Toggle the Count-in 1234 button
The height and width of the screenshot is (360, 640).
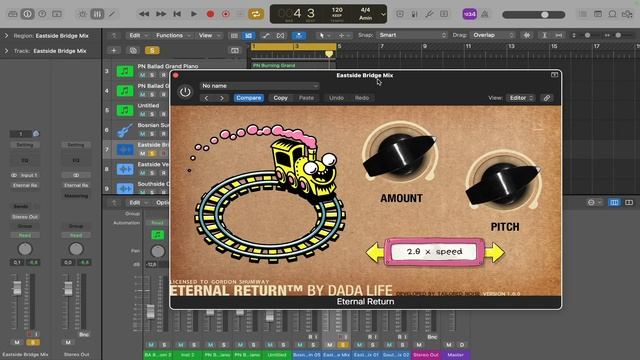click(x=469, y=14)
